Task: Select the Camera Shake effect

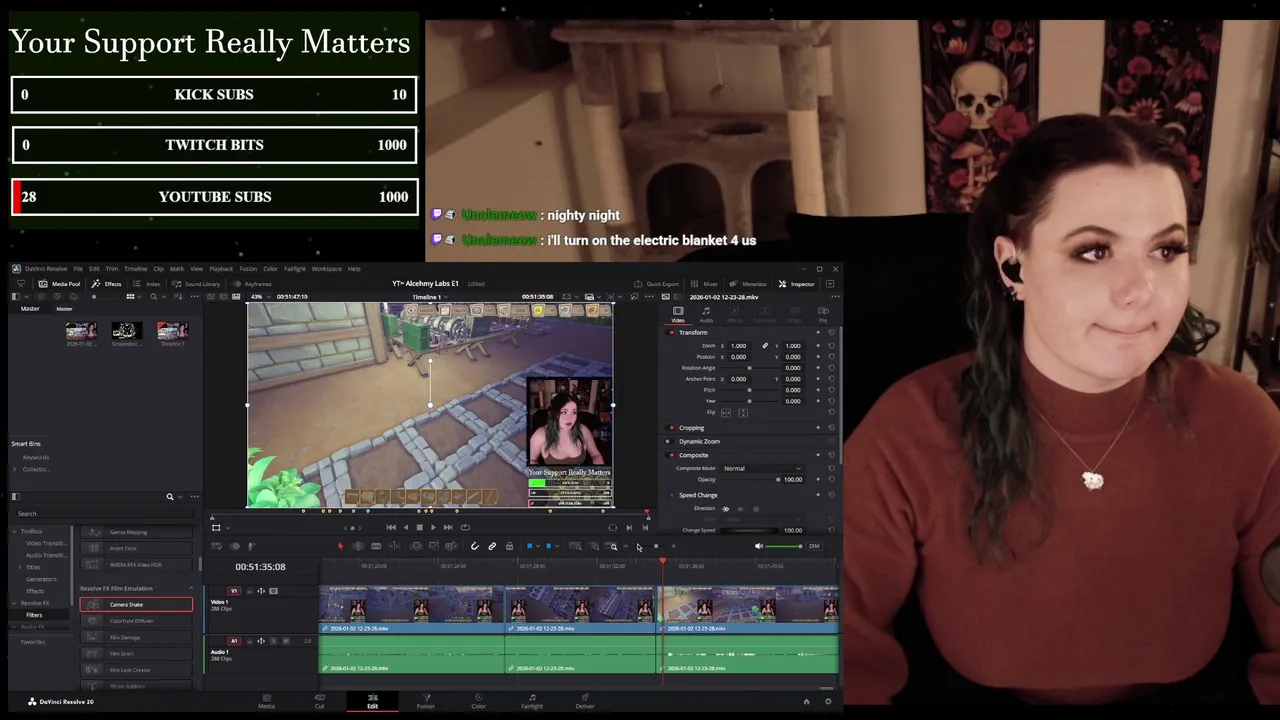Action: [136, 604]
